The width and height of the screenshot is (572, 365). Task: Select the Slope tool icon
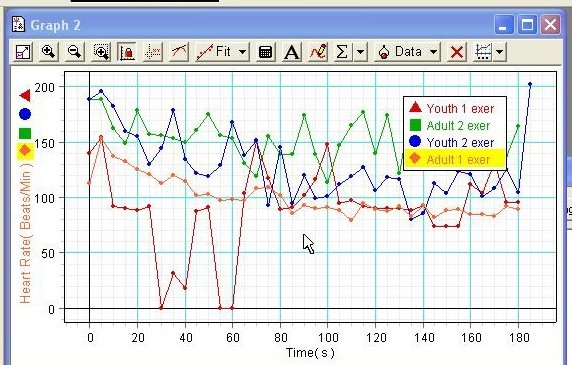[179, 52]
